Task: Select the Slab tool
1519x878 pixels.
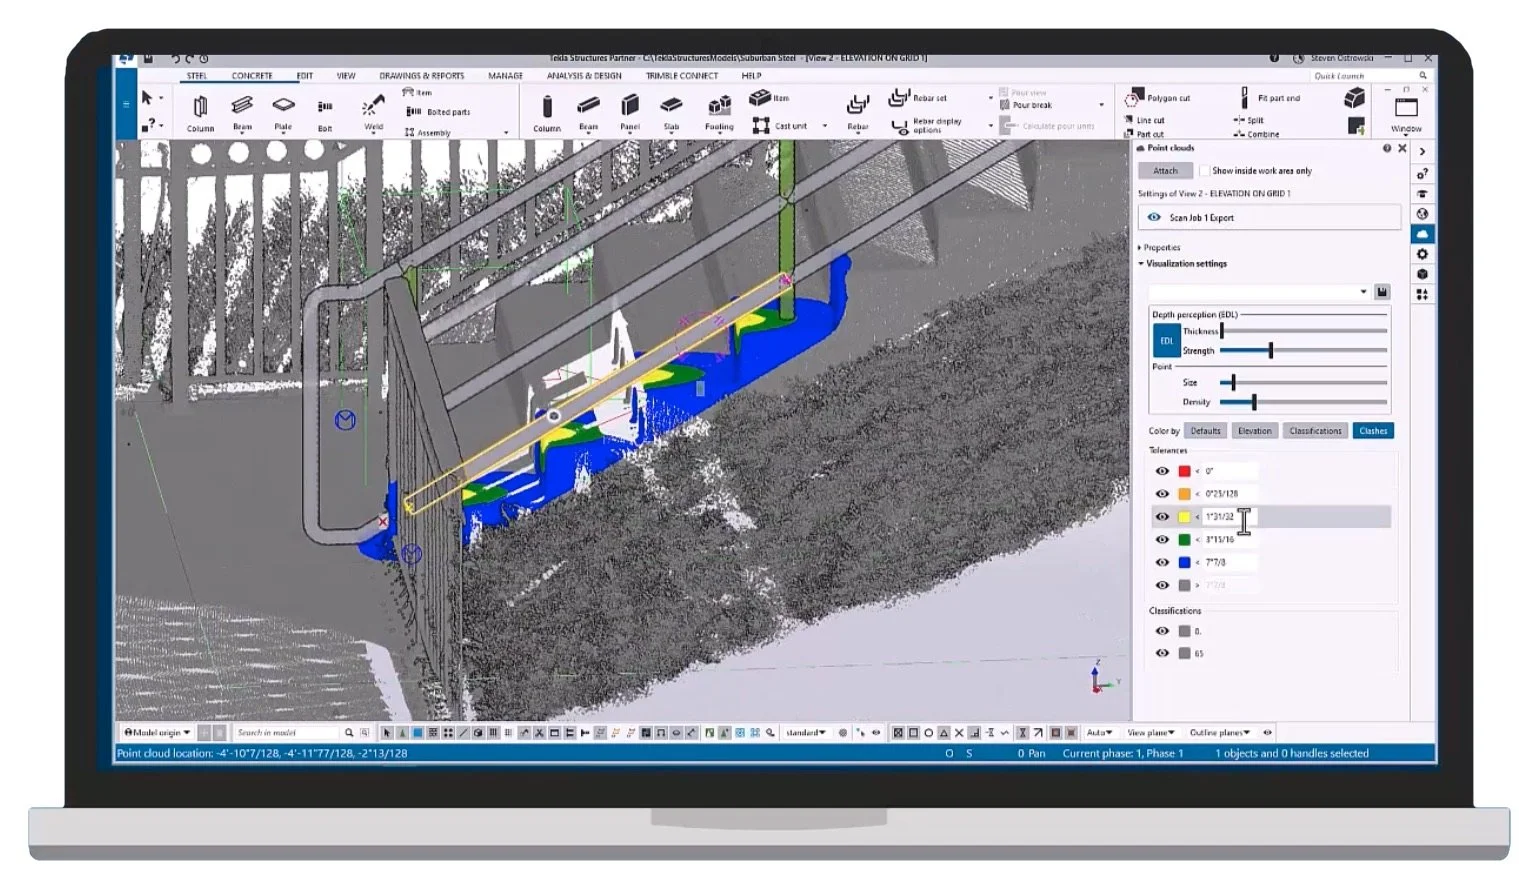Action: [x=671, y=113]
